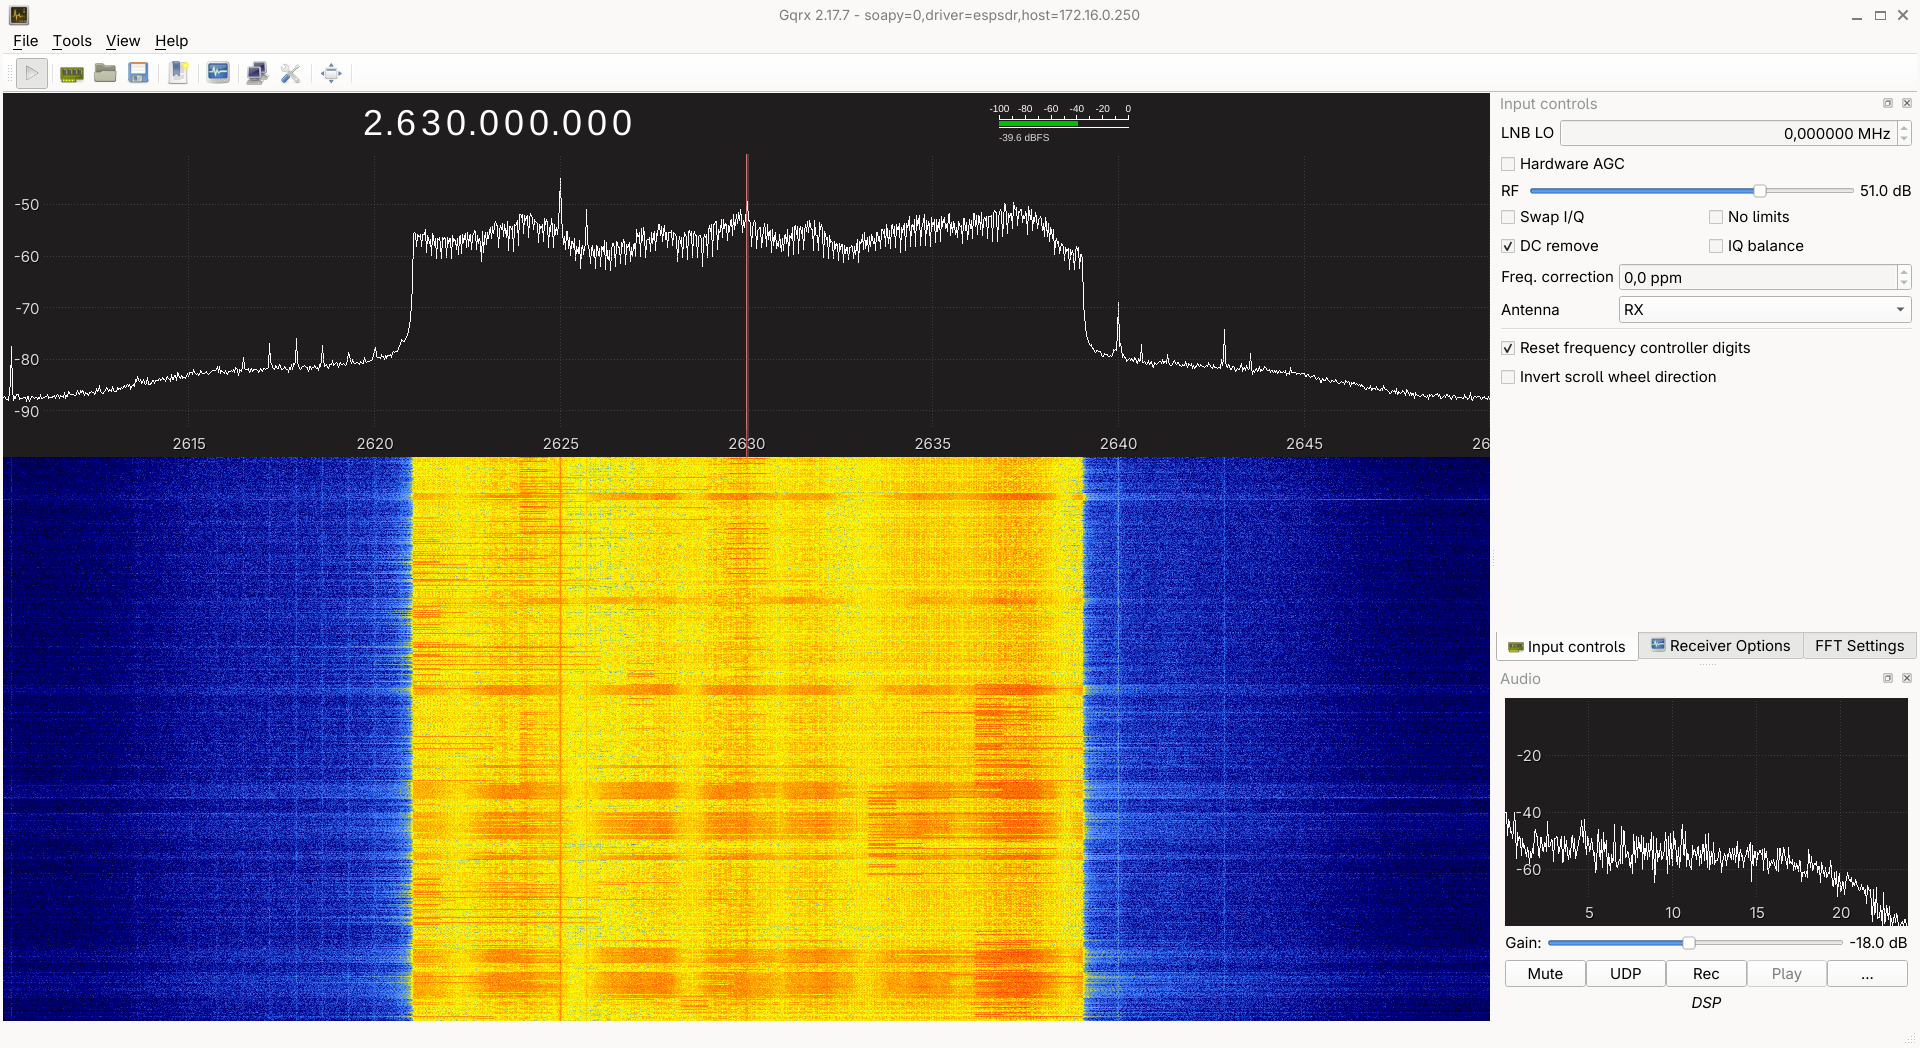Image resolution: width=1920 pixels, height=1048 pixels.
Task: Toggle full screen arrows icon
Action: coord(331,73)
